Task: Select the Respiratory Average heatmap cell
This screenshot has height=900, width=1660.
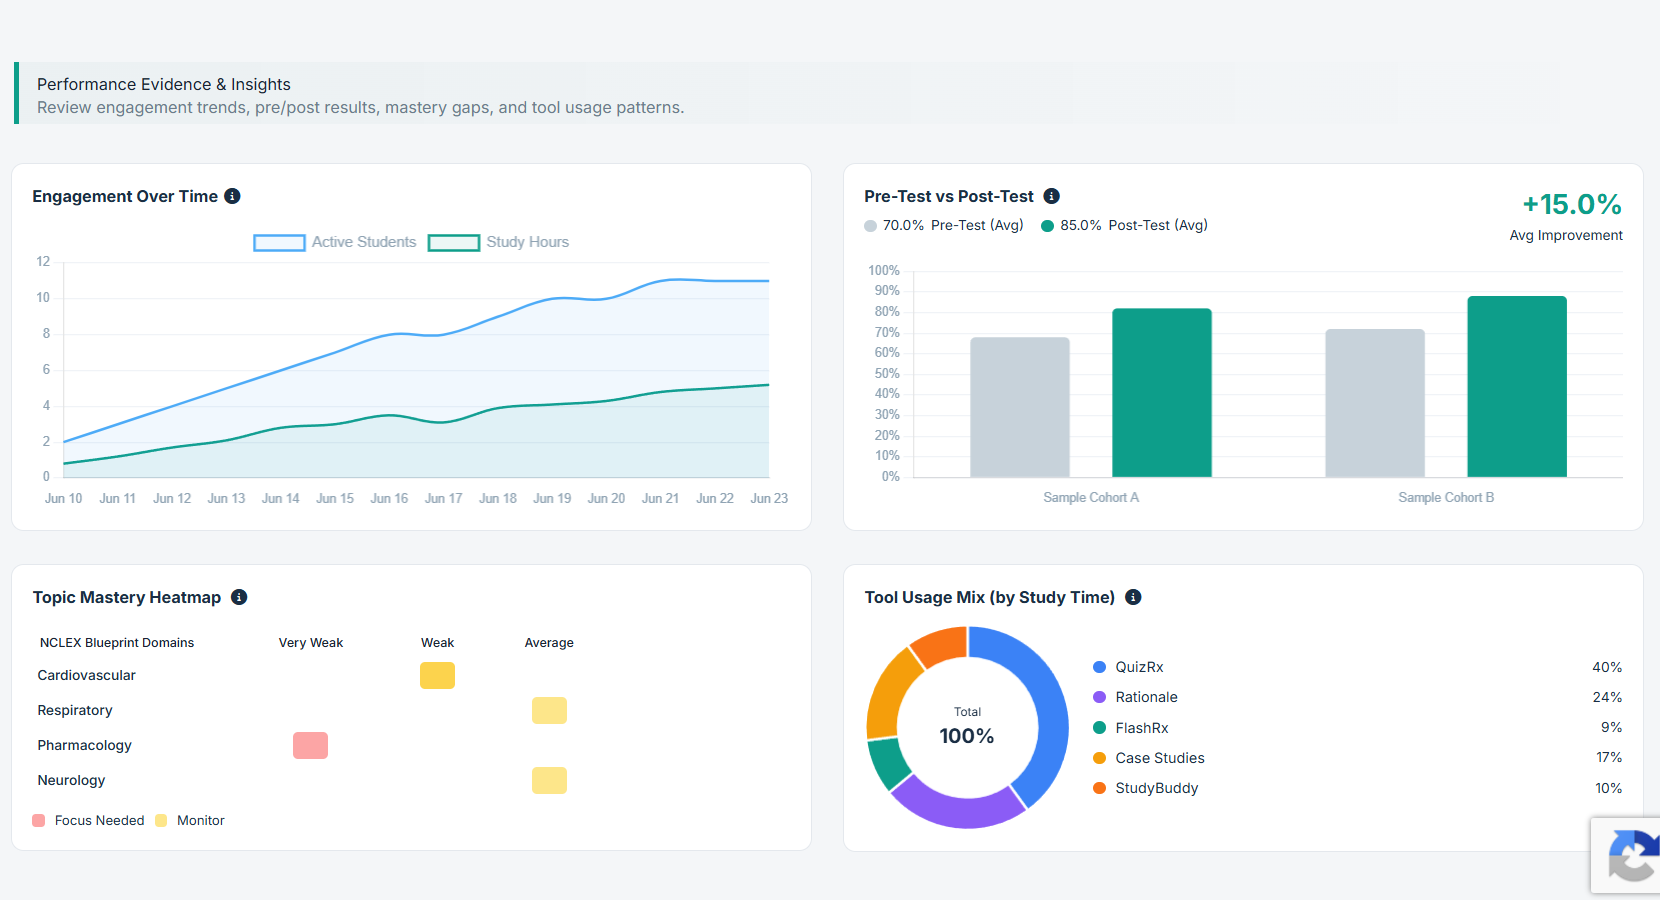Action: pyautogui.click(x=549, y=711)
